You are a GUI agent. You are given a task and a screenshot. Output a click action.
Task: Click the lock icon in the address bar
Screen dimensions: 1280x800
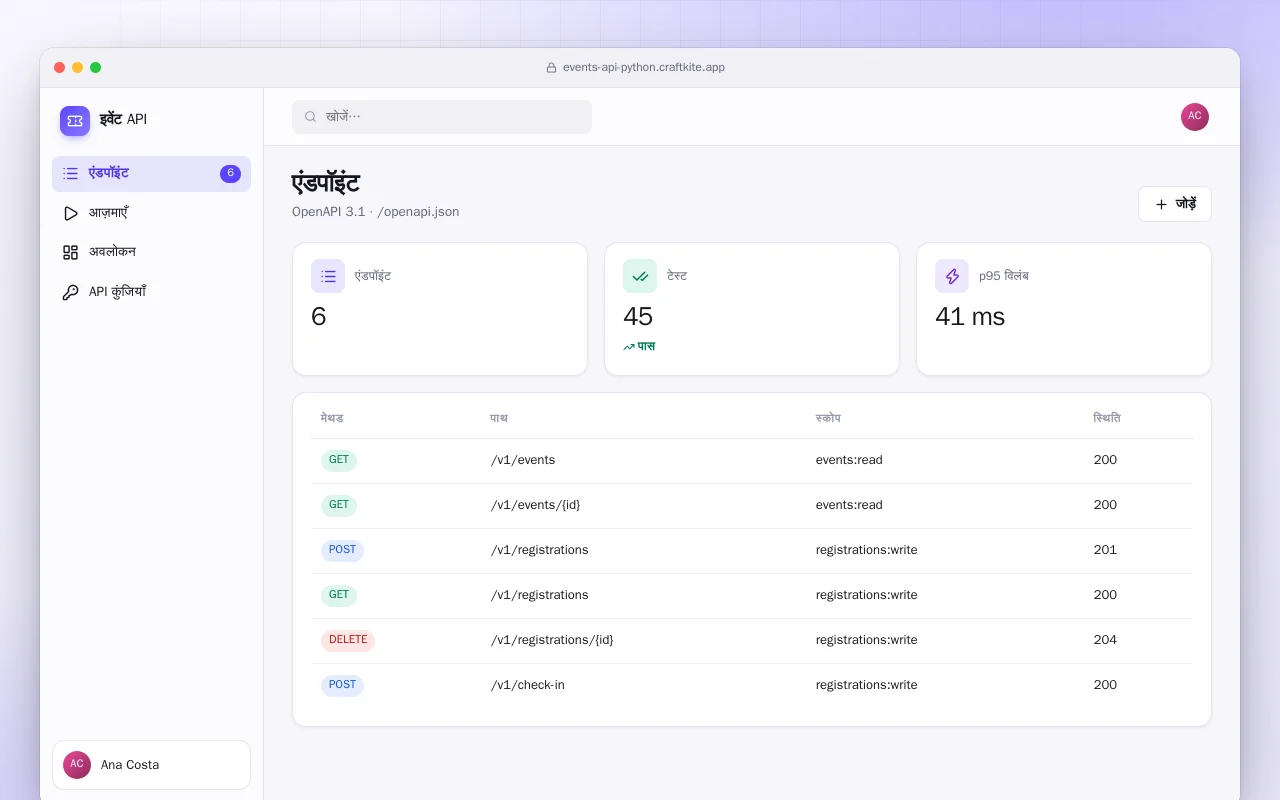pyautogui.click(x=551, y=68)
